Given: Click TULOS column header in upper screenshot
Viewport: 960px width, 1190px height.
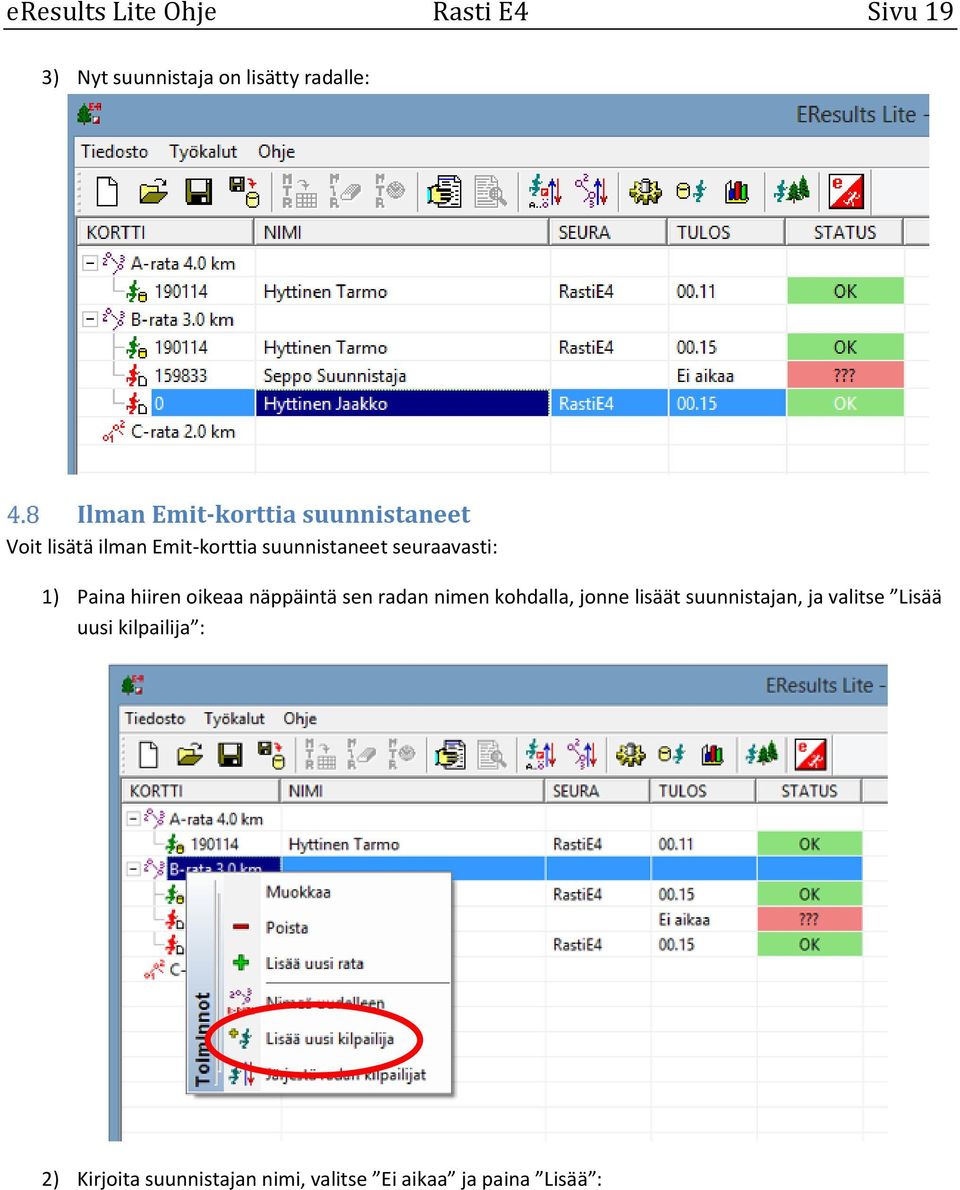Looking at the screenshot, I should tap(726, 232).
